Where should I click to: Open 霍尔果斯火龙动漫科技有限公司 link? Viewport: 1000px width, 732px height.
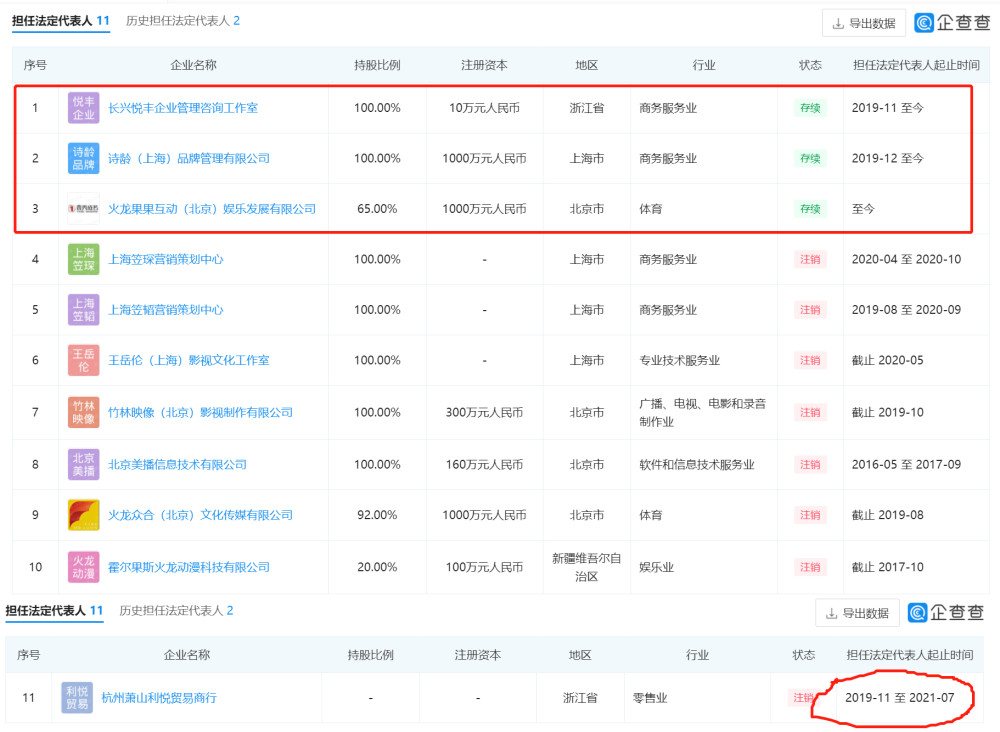click(189, 567)
